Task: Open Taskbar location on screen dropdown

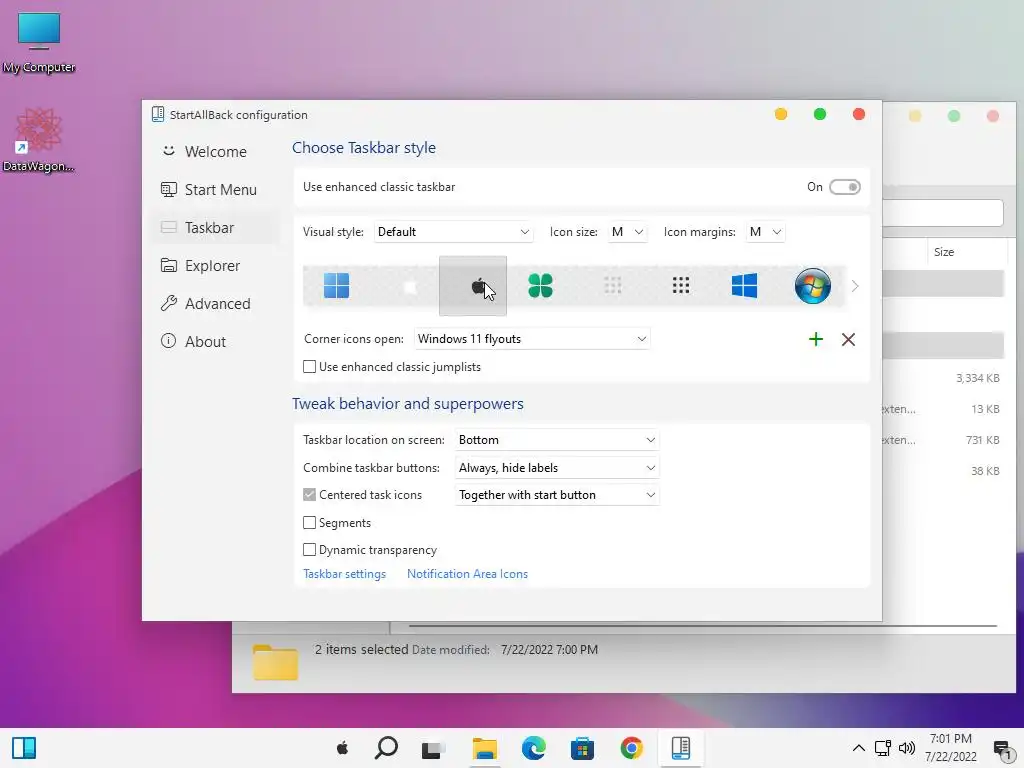Action: [556, 440]
